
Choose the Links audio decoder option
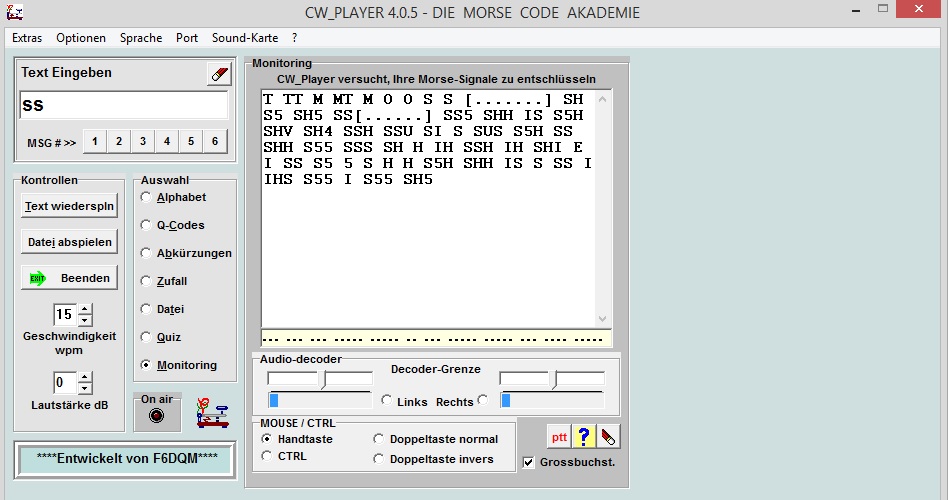coord(387,401)
